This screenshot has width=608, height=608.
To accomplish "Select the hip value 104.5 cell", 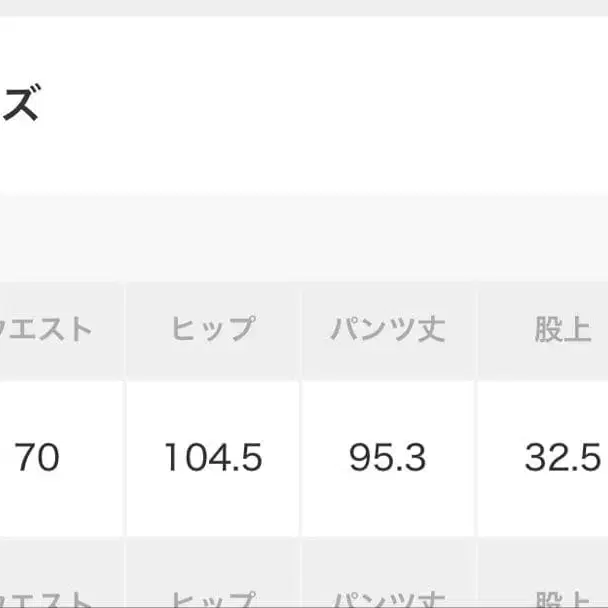I will click(x=212, y=458).
